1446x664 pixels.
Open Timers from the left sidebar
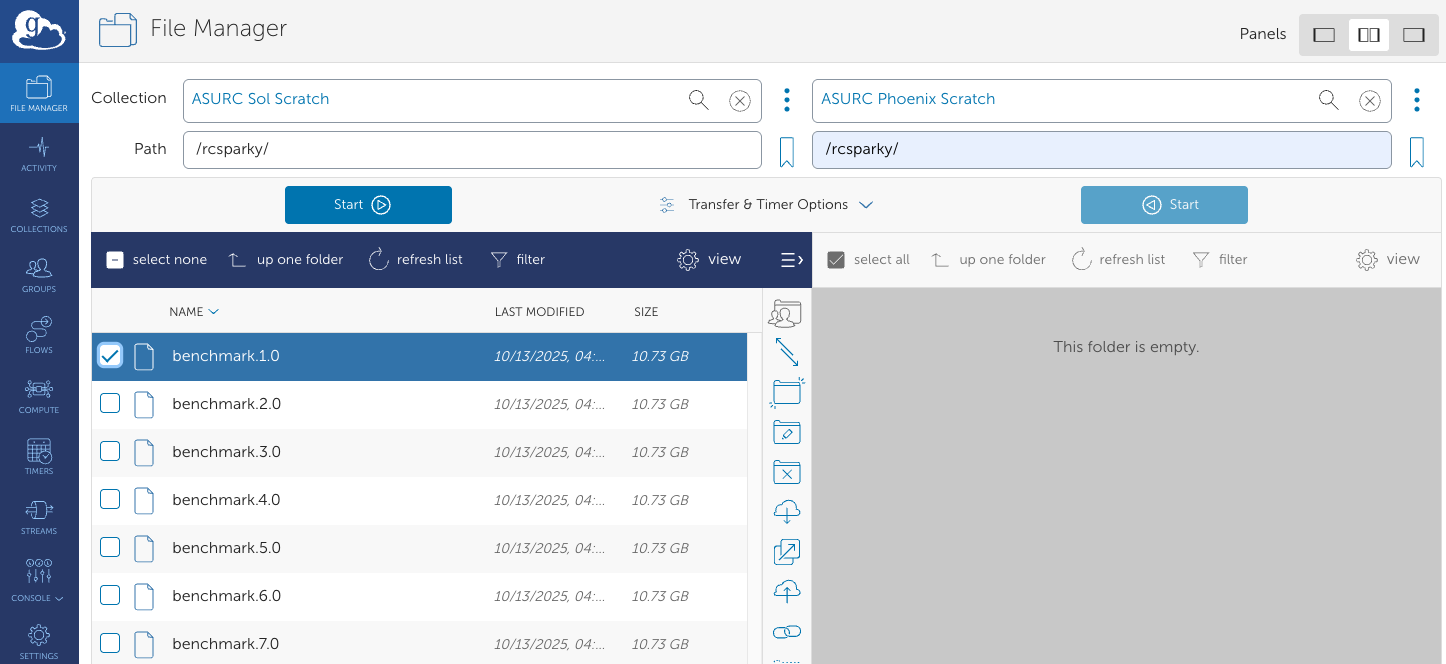point(39,455)
